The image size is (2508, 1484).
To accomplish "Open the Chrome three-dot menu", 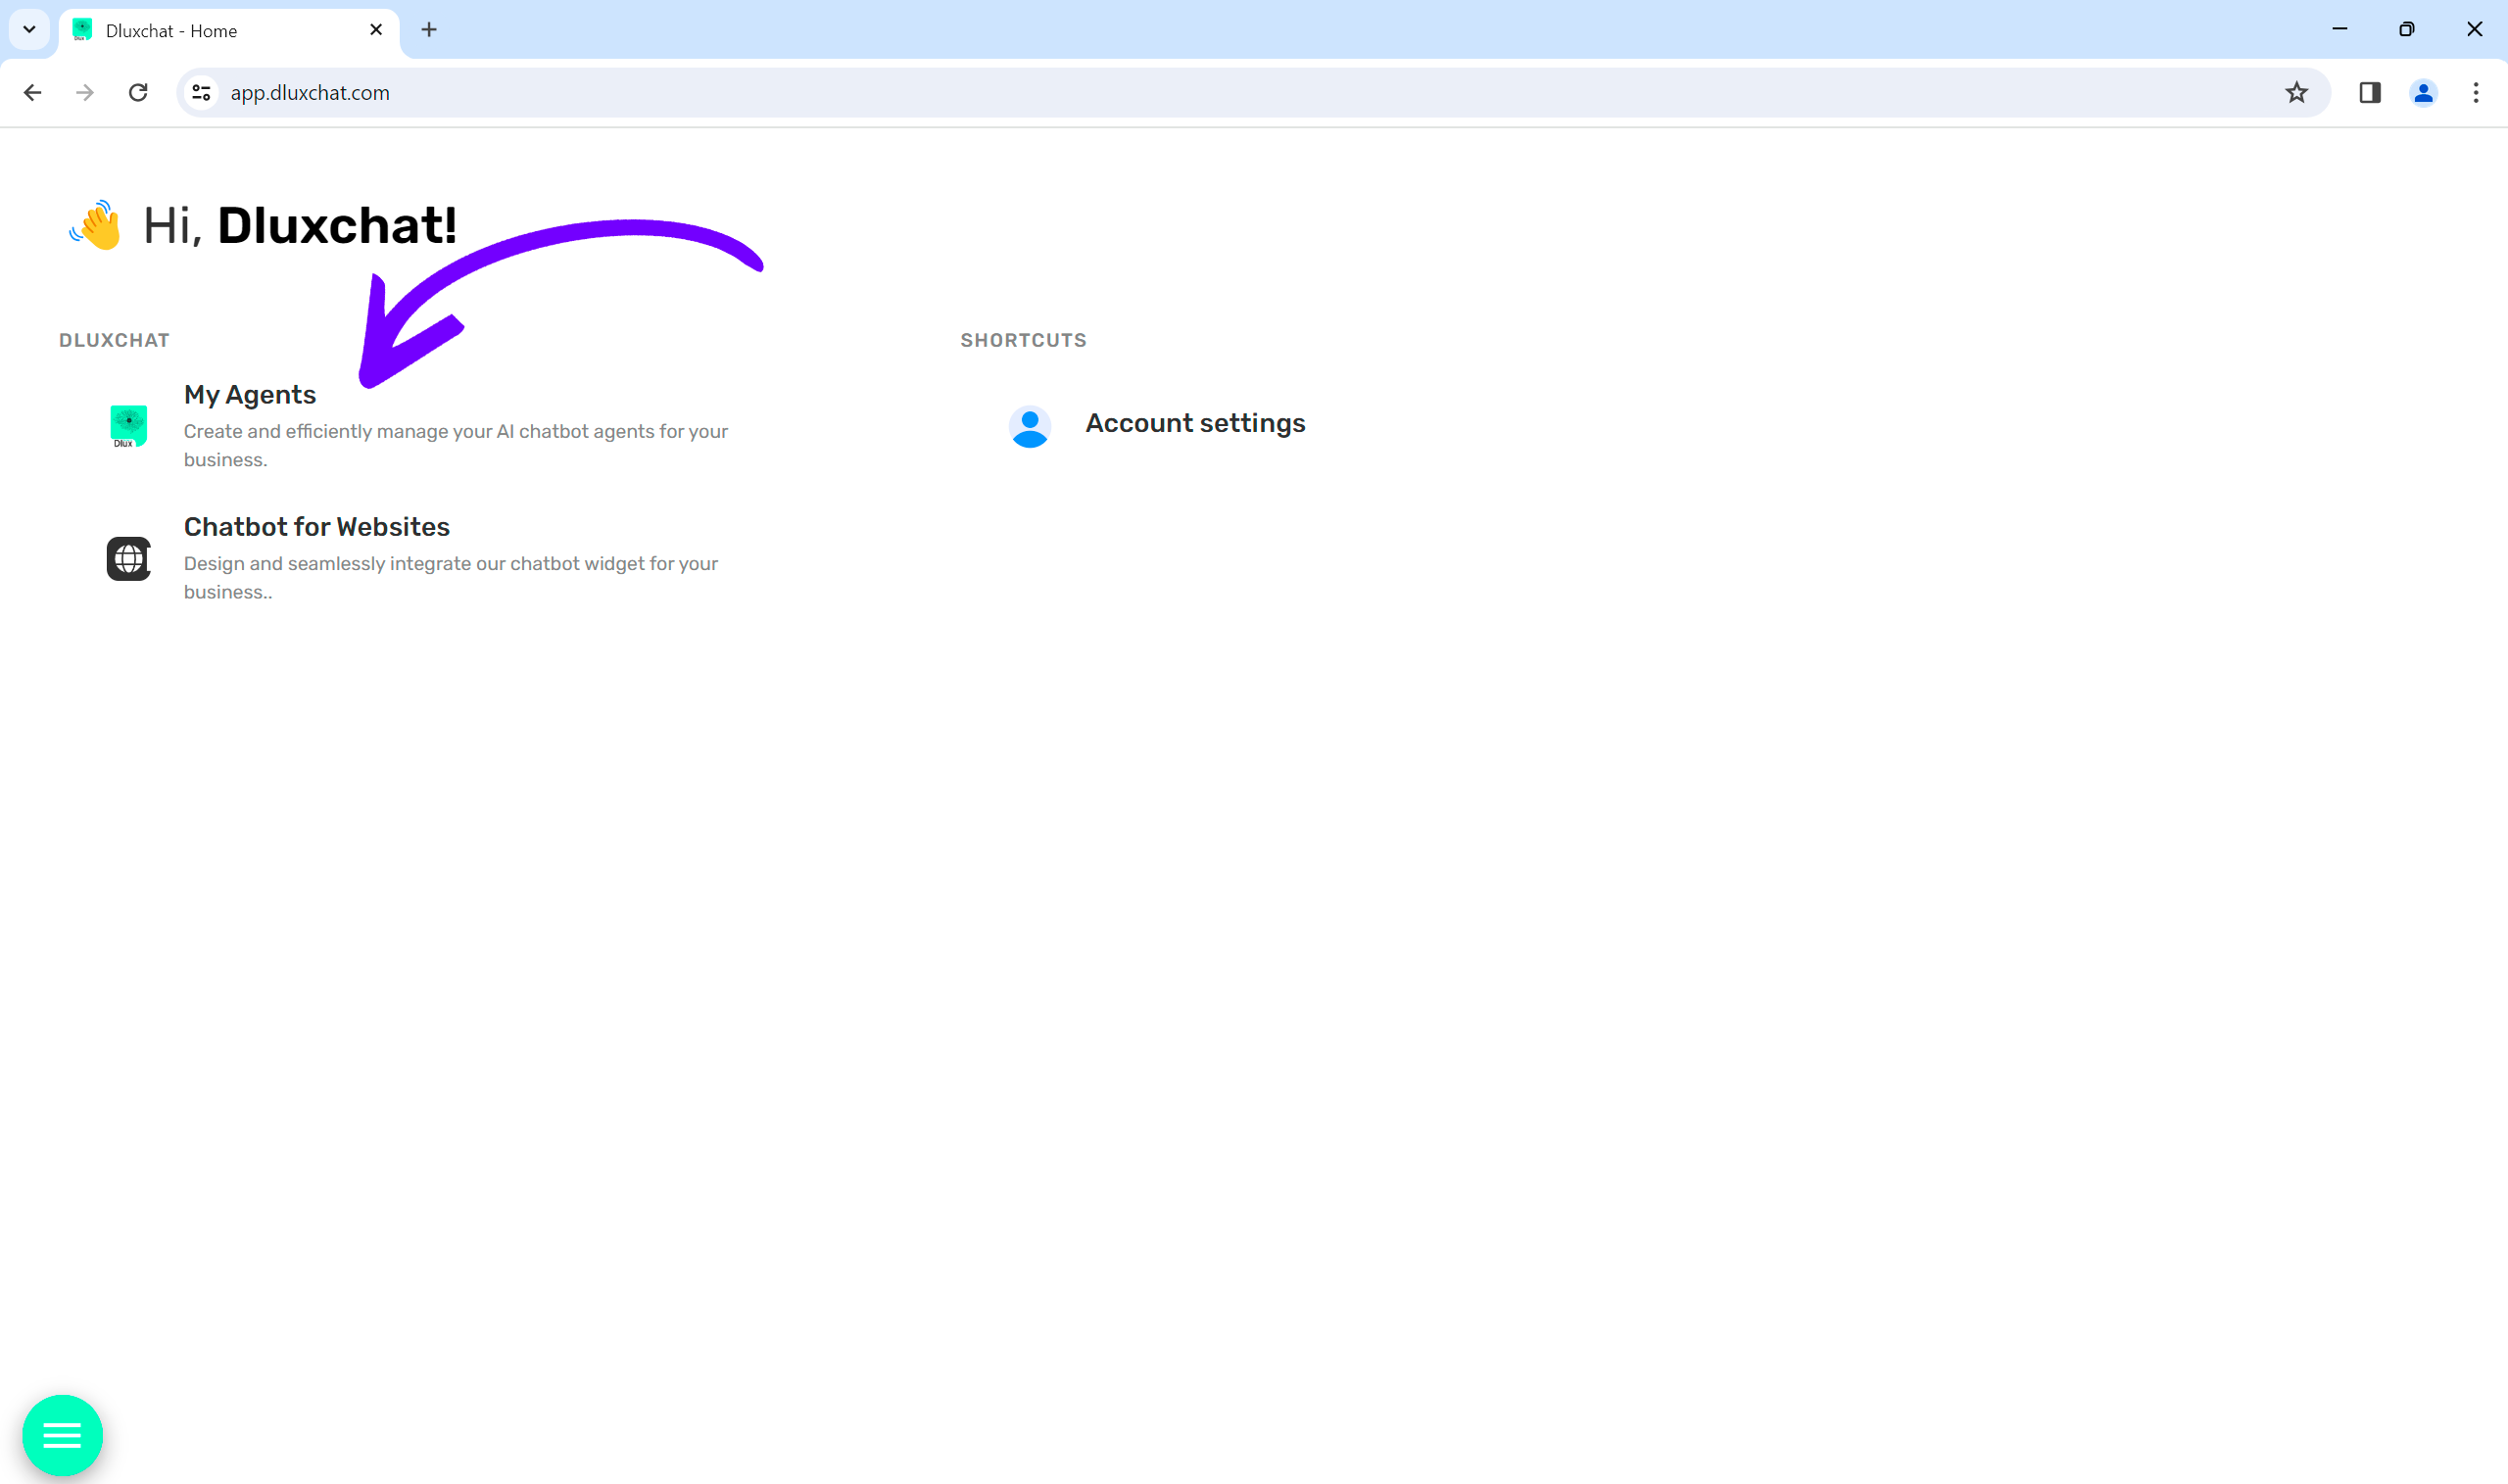I will coord(2475,93).
